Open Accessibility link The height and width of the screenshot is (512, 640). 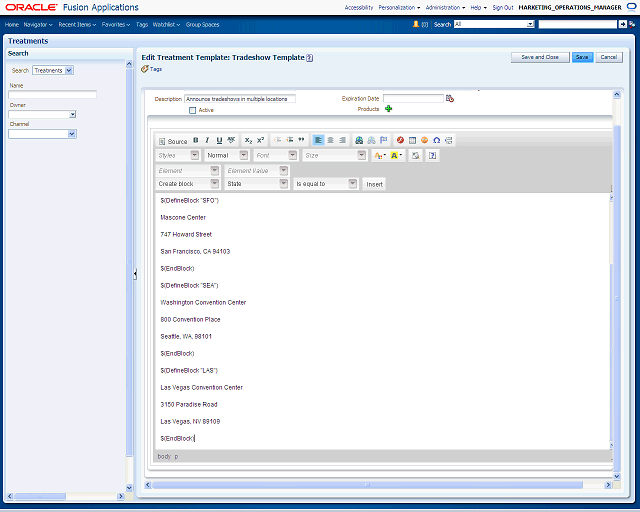[359, 7]
